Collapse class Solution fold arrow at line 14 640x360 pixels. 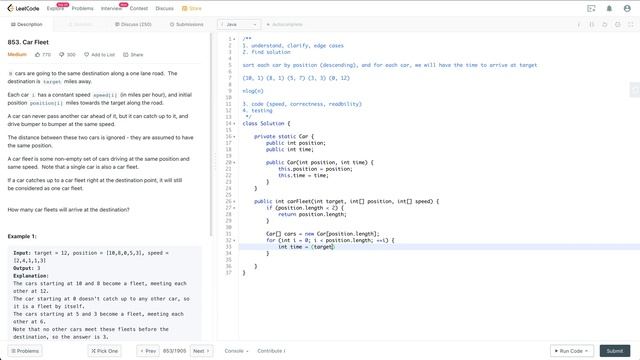[234, 123]
